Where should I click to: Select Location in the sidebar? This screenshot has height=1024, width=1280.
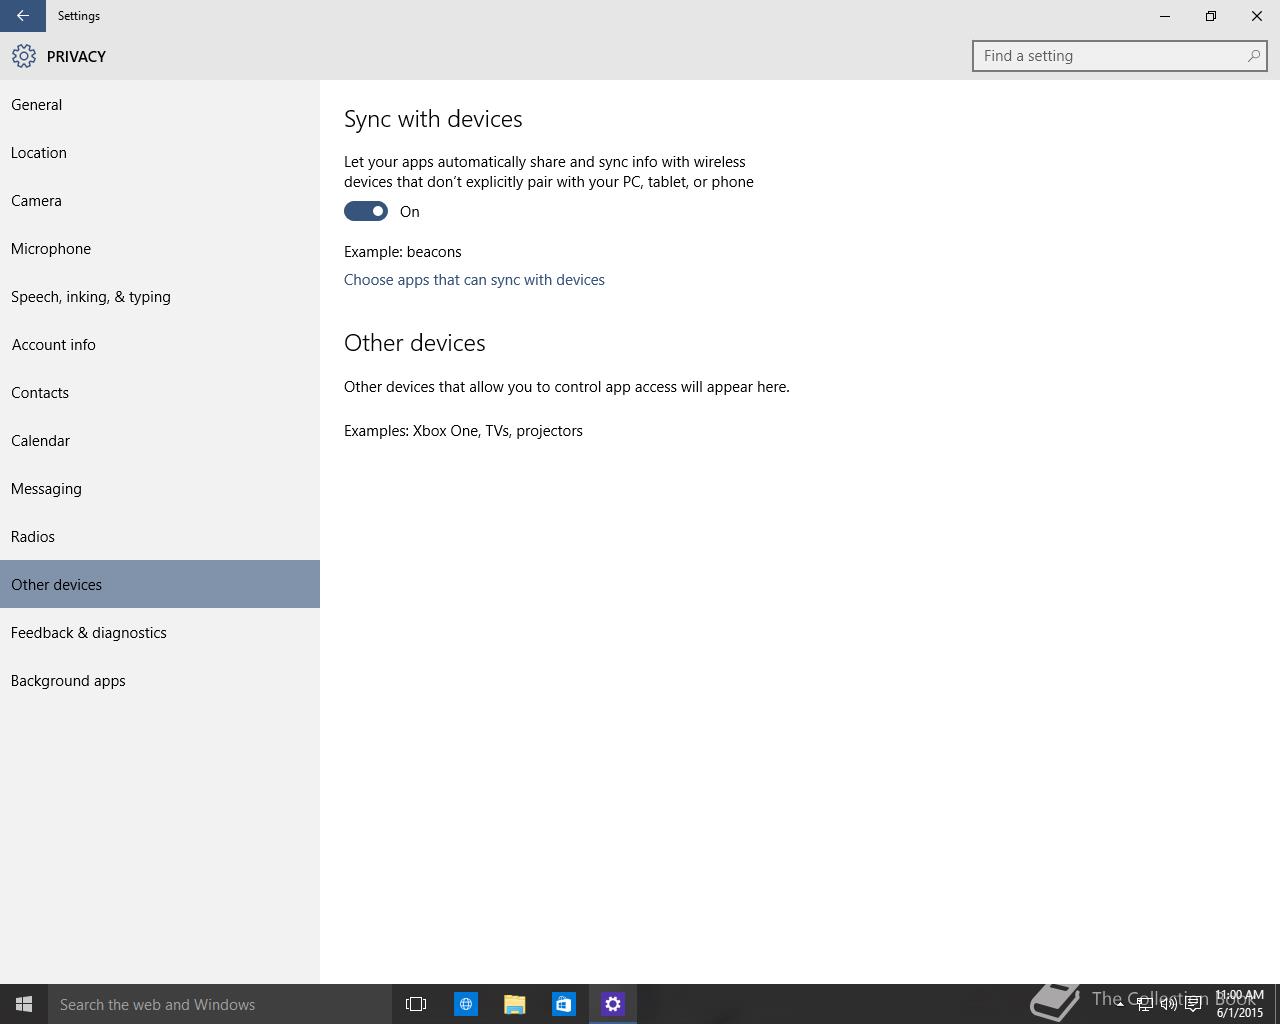tap(160, 153)
